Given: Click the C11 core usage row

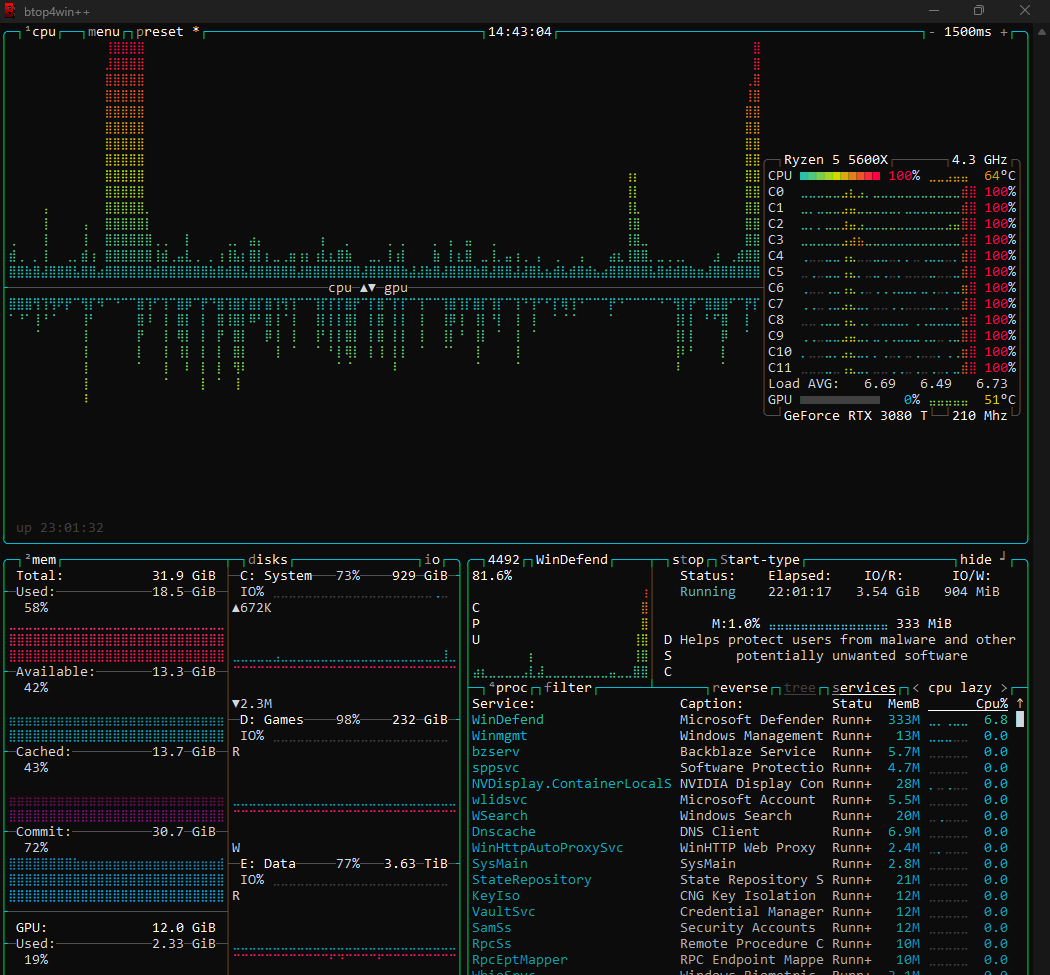Looking at the screenshot, I should point(892,368).
